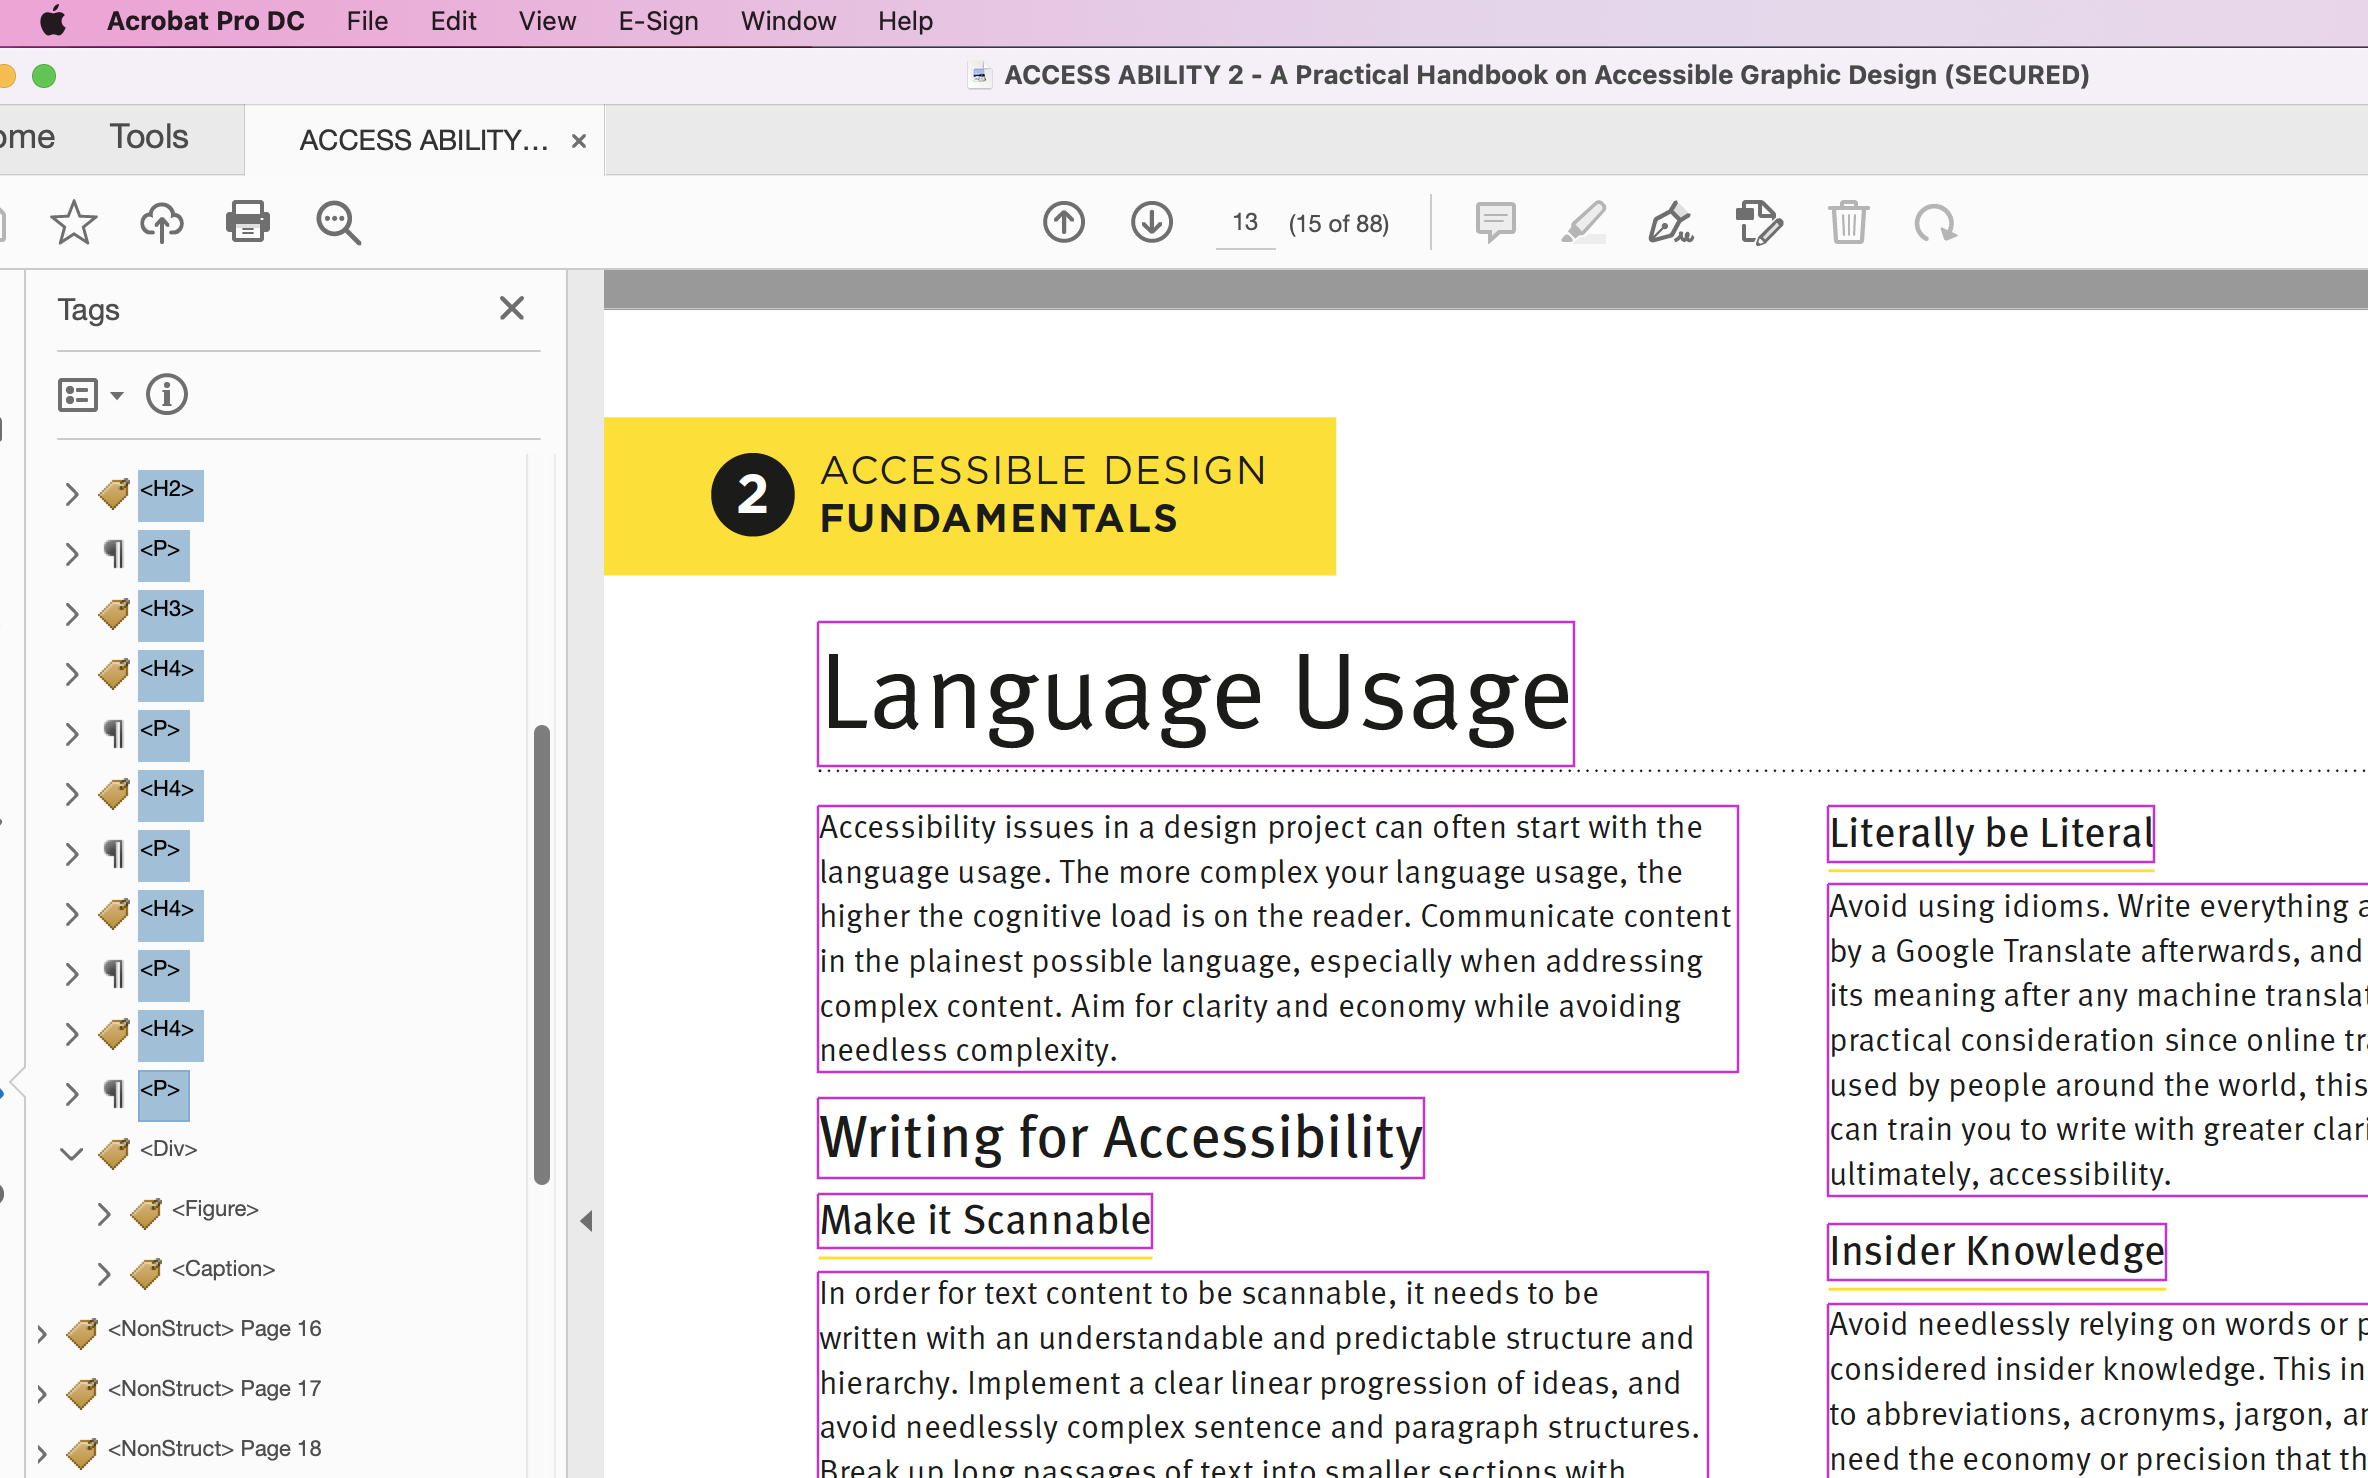Viewport: 2368px width, 1478px height.
Task: Click the star bookmark icon in toolbar
Action: pos(74,222)
